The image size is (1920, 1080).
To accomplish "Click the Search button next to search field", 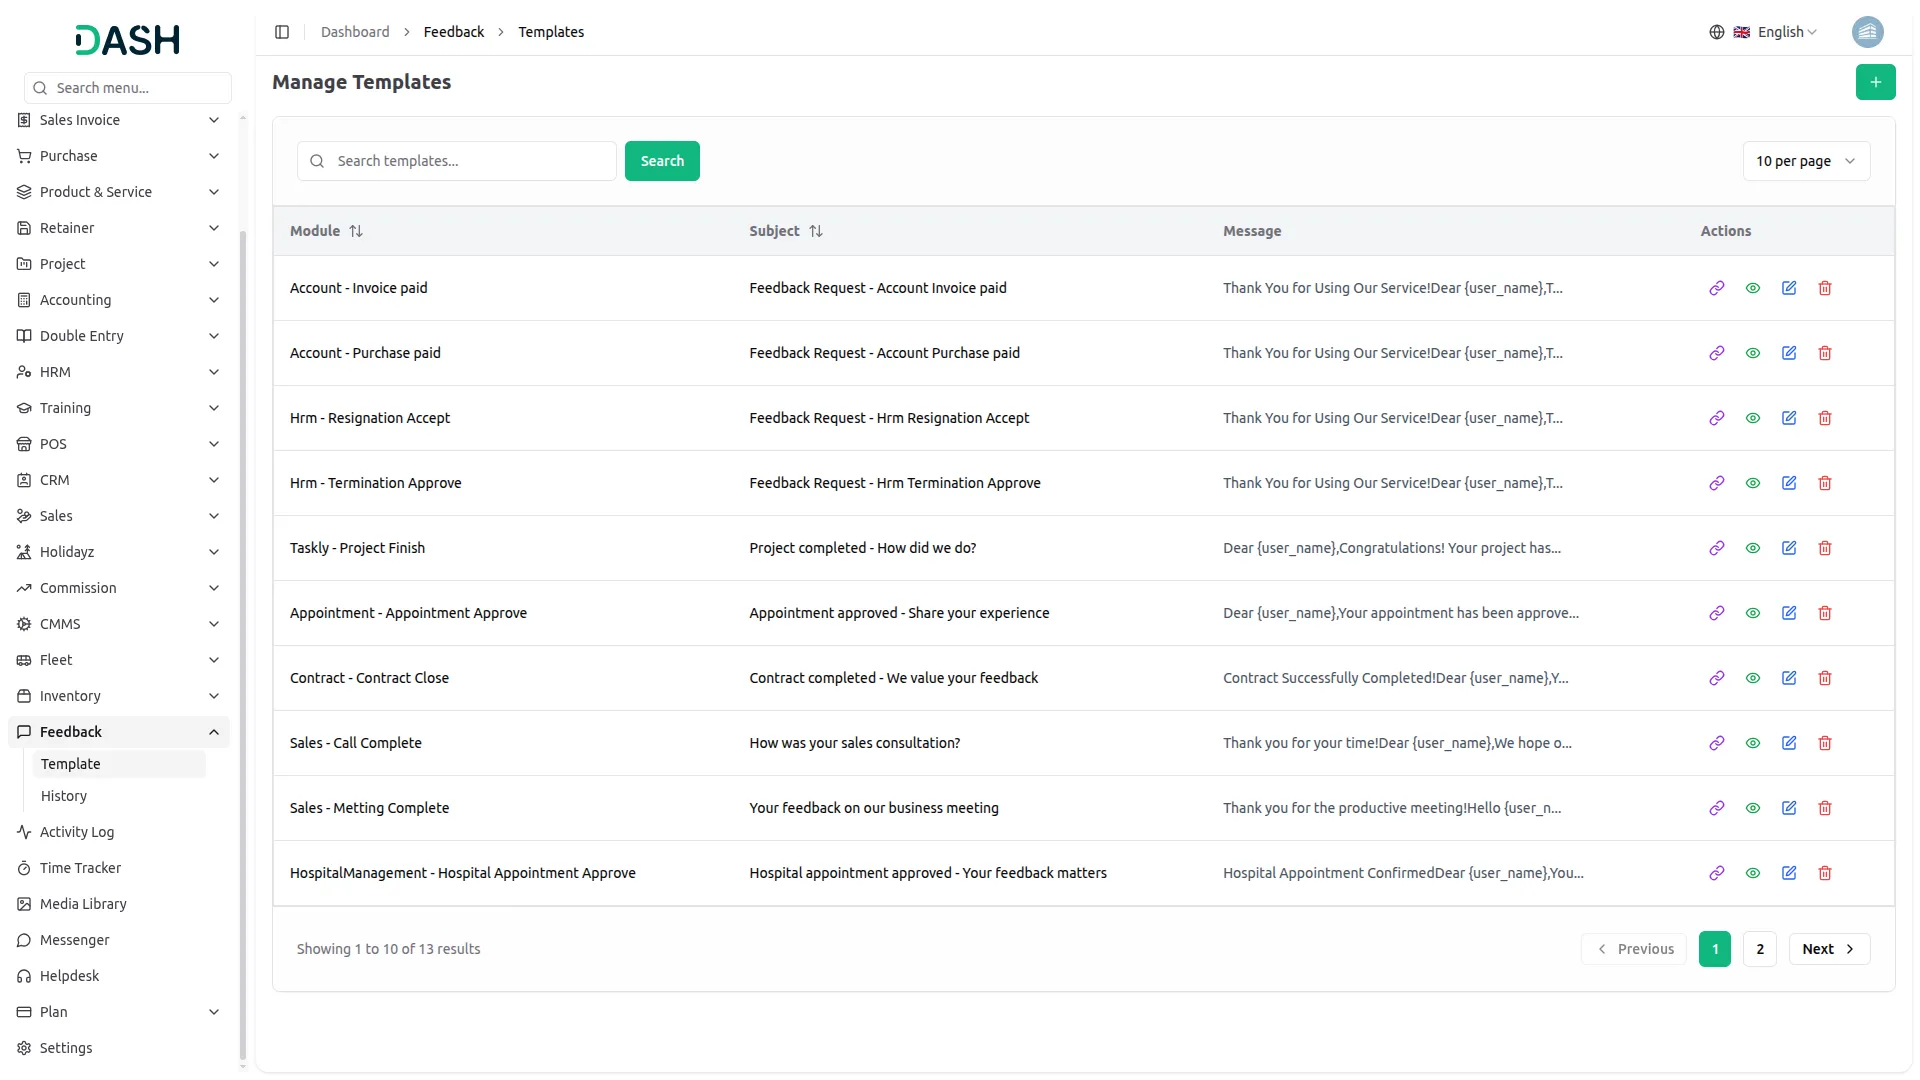I will pyautogui.click(x=661, y=160).
